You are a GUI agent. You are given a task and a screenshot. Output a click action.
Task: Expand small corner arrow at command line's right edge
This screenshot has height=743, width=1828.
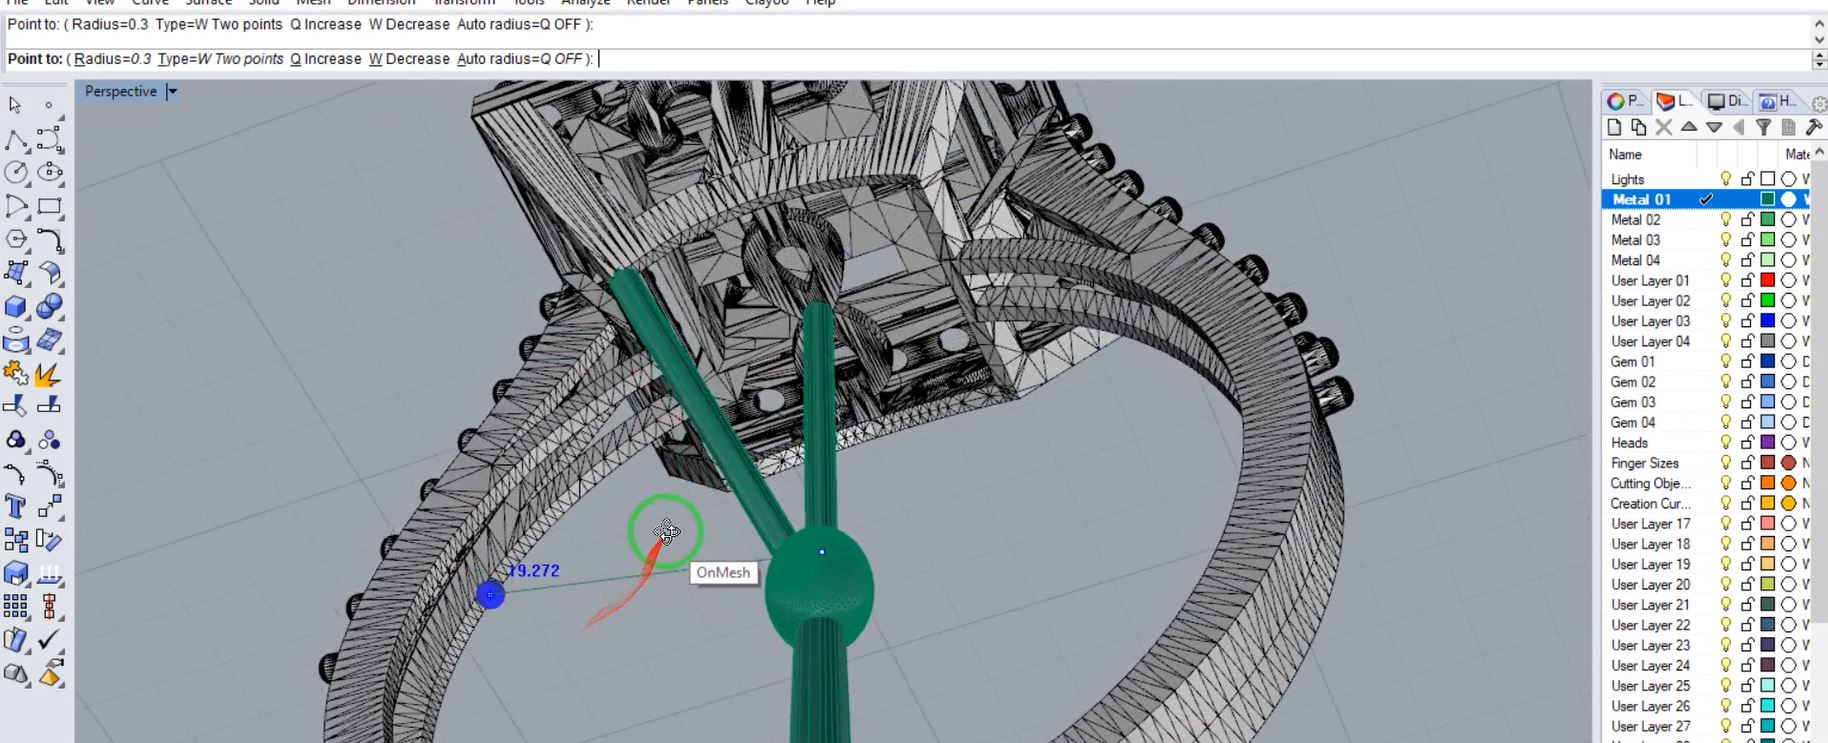[1819, 60]
